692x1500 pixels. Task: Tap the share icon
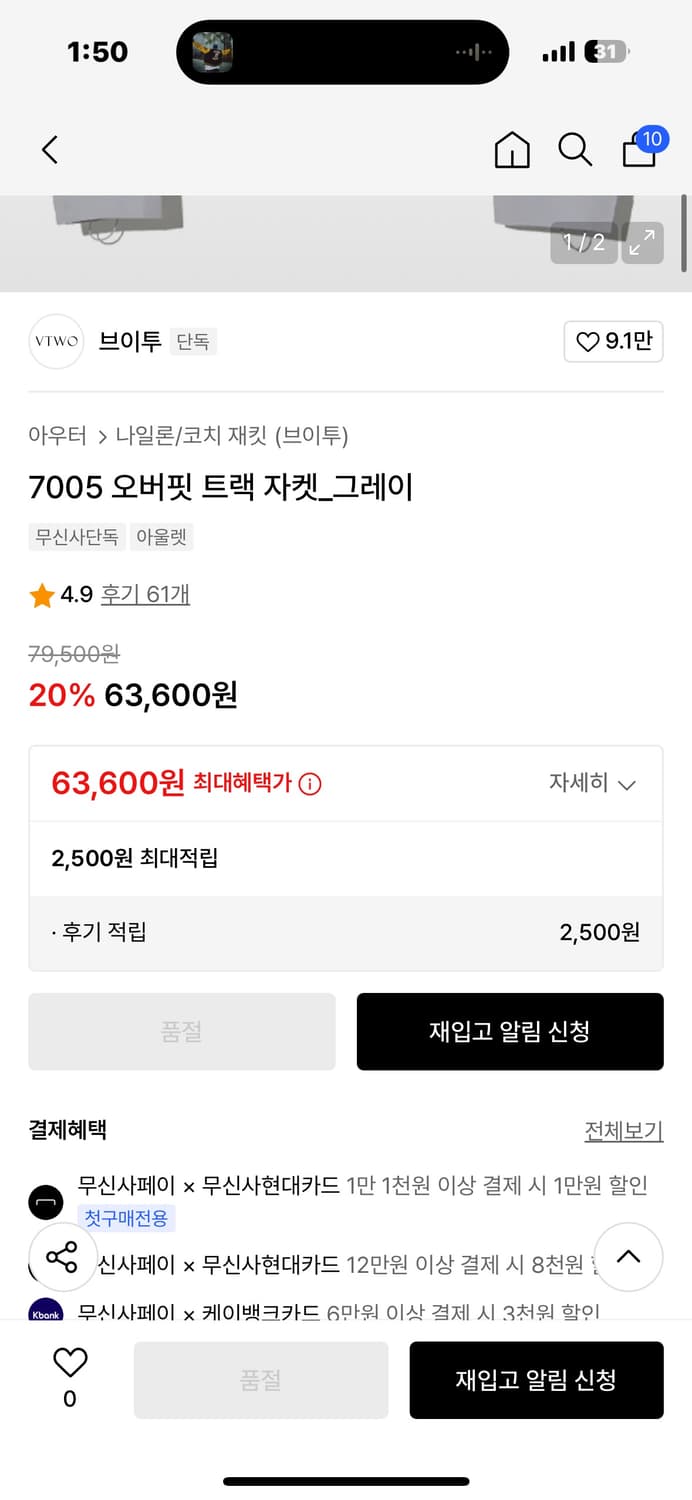(x=62, y=1257)
